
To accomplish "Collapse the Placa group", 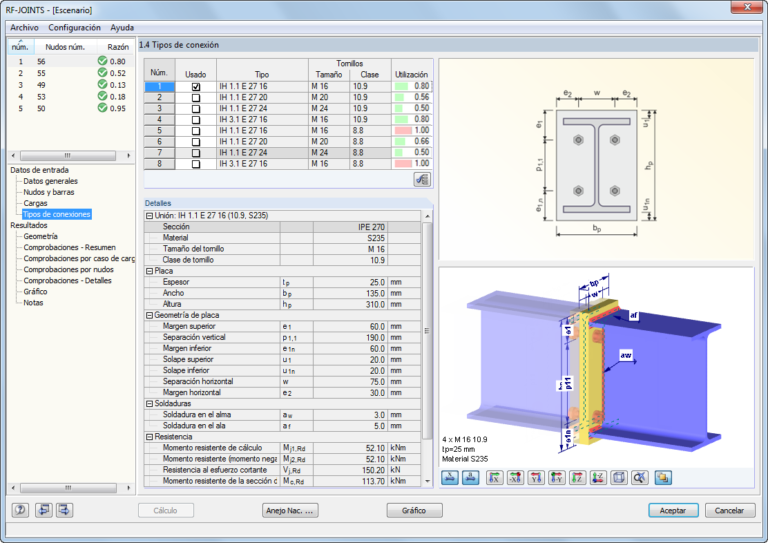I will tap(149, 271).
